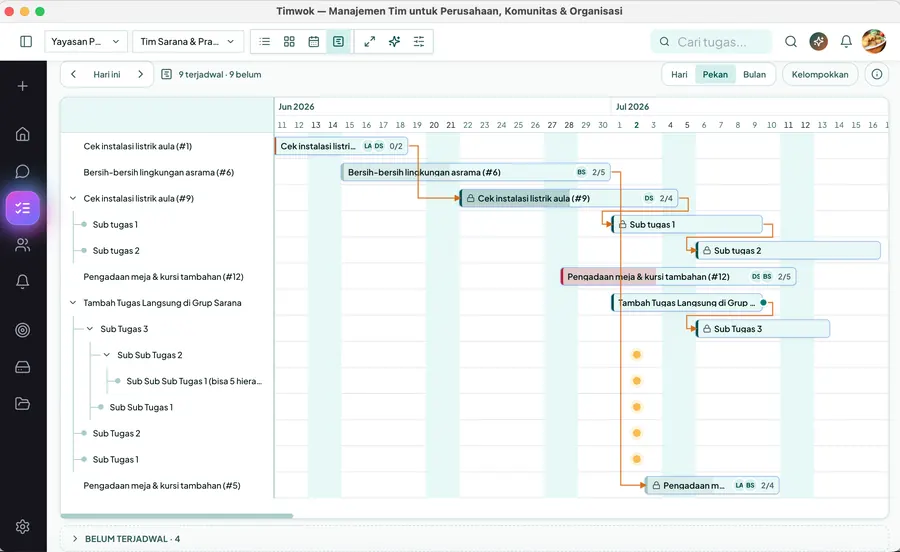900x552 pixels.
Task: Click yellow marker on Sub Sub Tugas 2 row
Action: point(637,355)
